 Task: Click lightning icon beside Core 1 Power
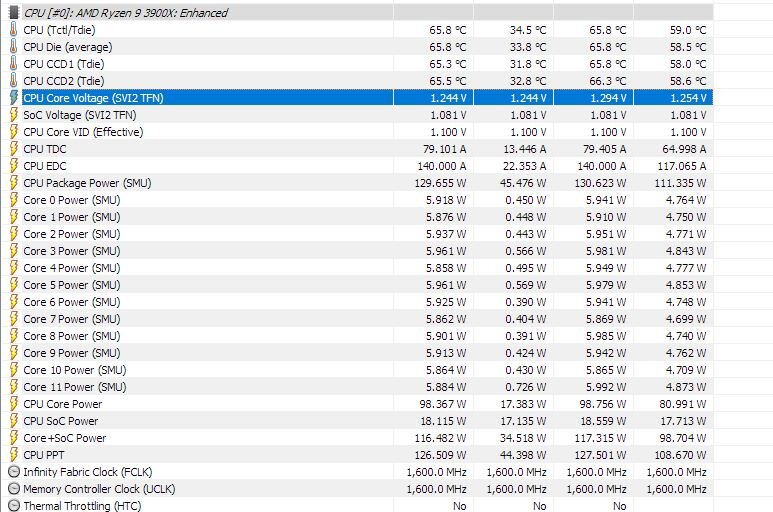click(x=14, y=217)
